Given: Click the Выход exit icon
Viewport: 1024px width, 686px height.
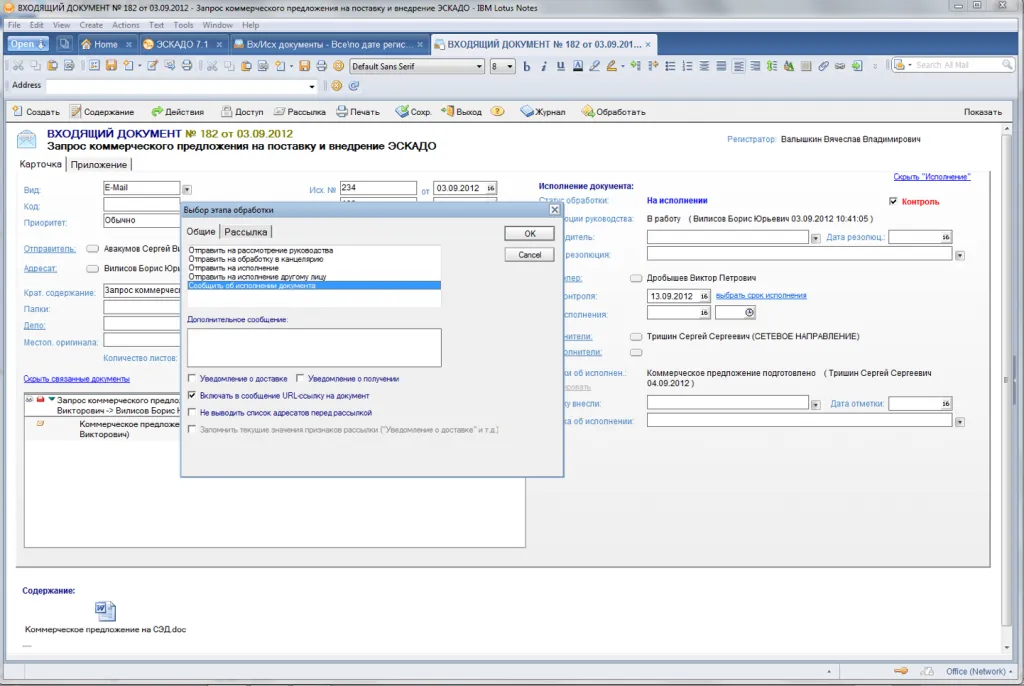Looking at the screenshot, I should 447,112.
